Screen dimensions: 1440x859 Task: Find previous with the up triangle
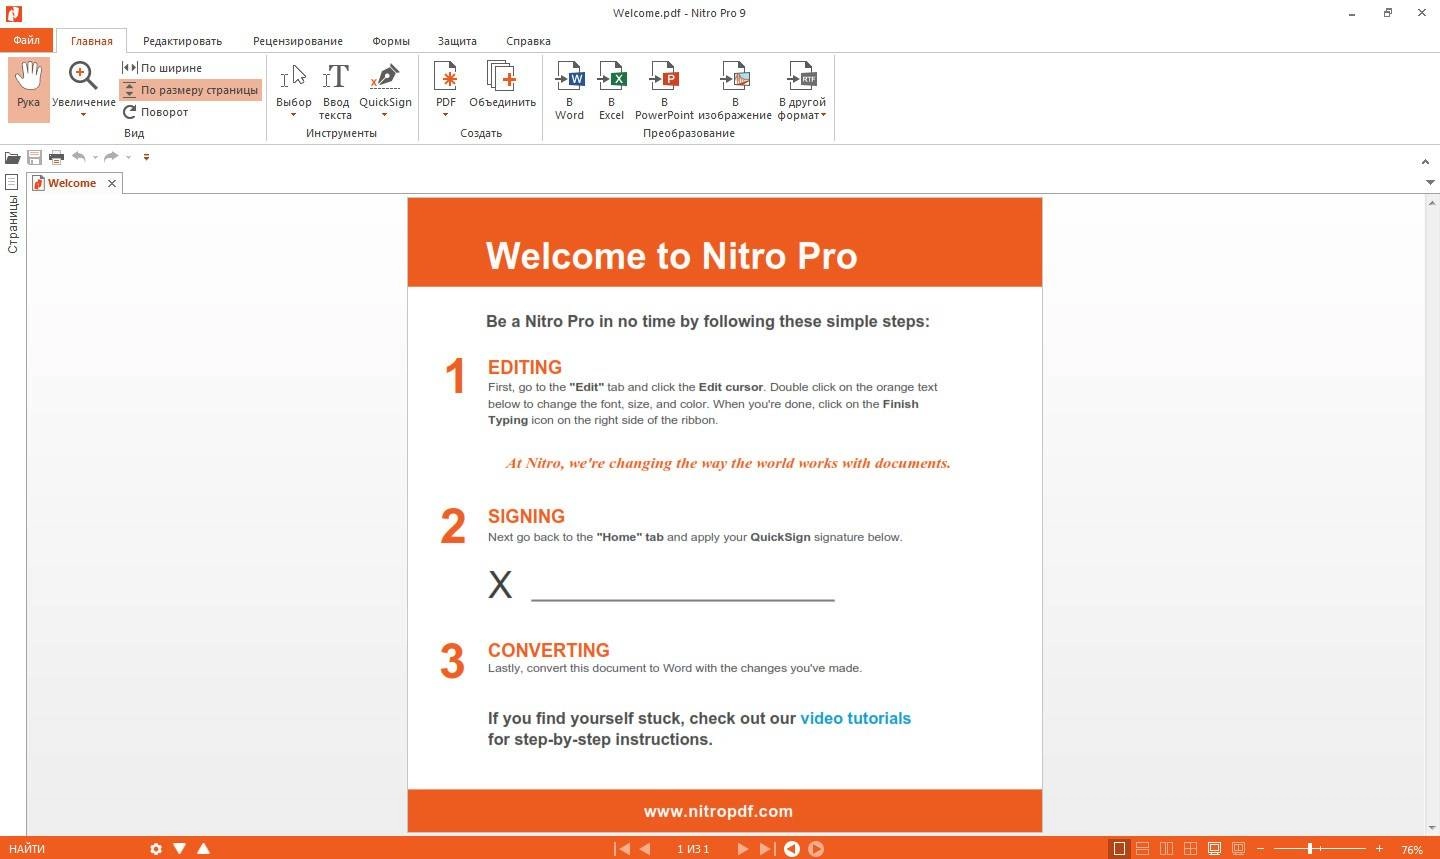click(x=203, y=849)
